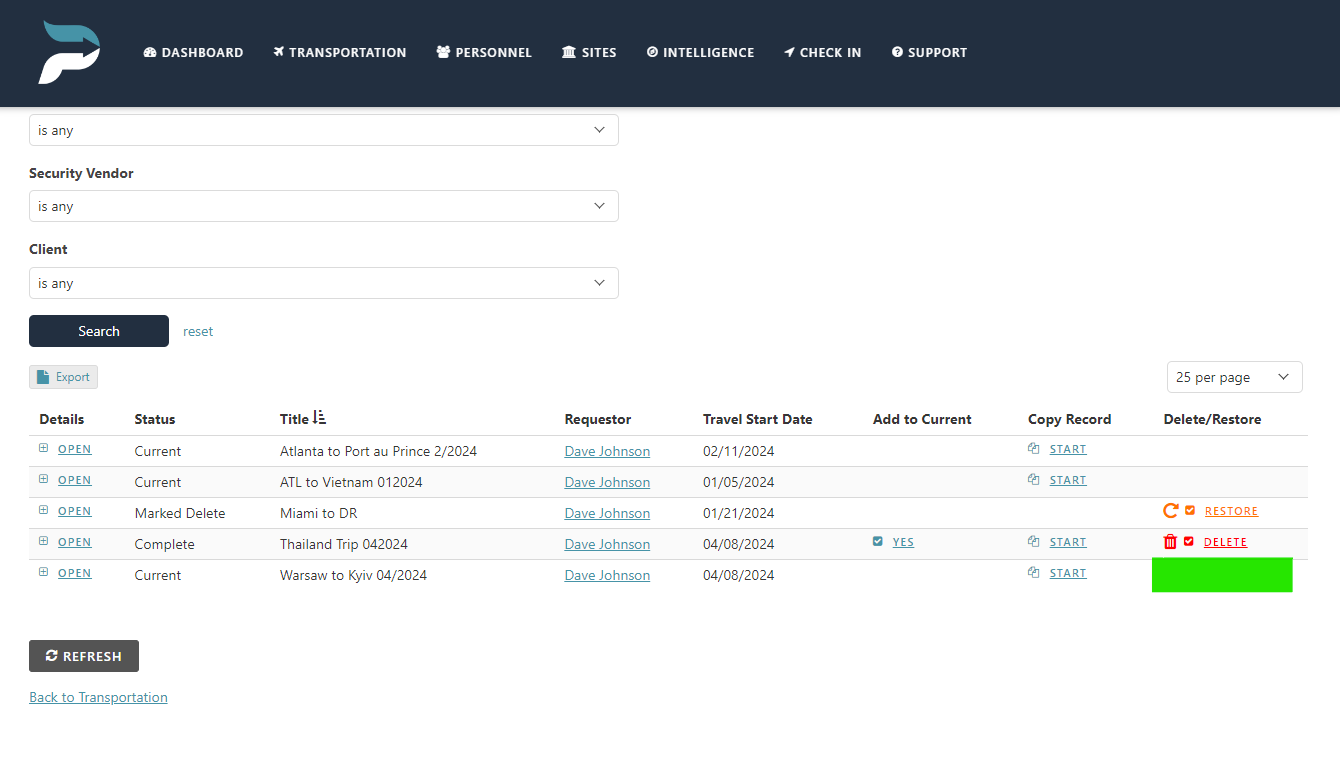Open the '25 per page' dropdown
The width and height of the screenshot is (1340, 762).
(x=1234, y=376)
